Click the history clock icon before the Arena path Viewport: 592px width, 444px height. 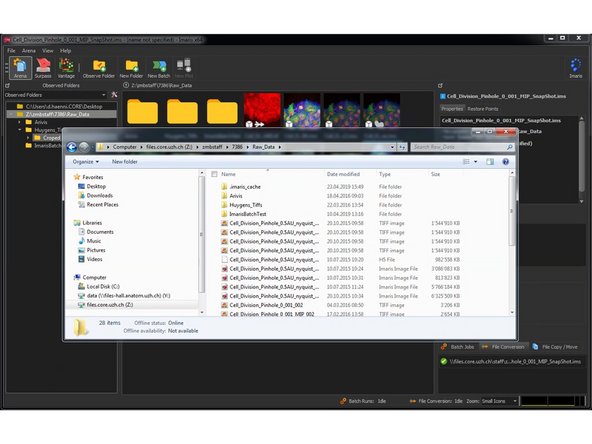[126, 85]
